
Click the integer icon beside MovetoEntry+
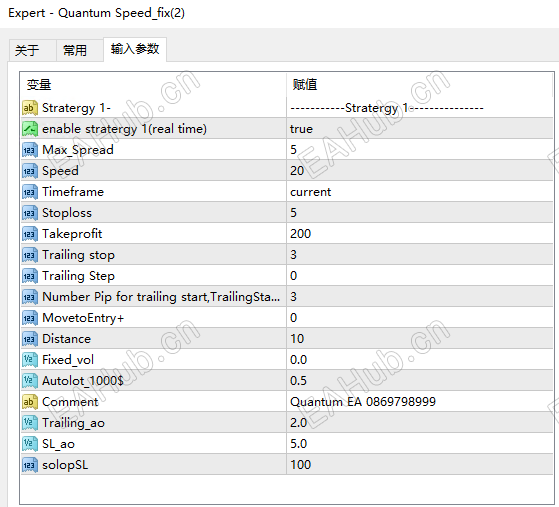[x=30, y=318]
